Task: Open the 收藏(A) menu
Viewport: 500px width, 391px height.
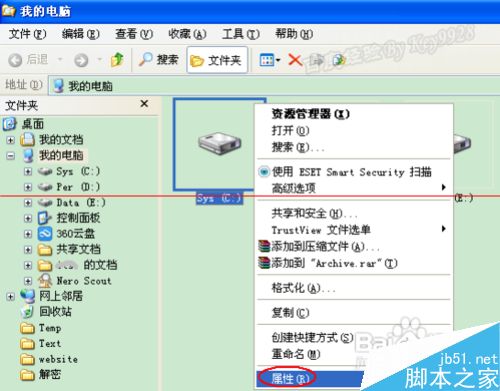Action: tap(187, 34)
